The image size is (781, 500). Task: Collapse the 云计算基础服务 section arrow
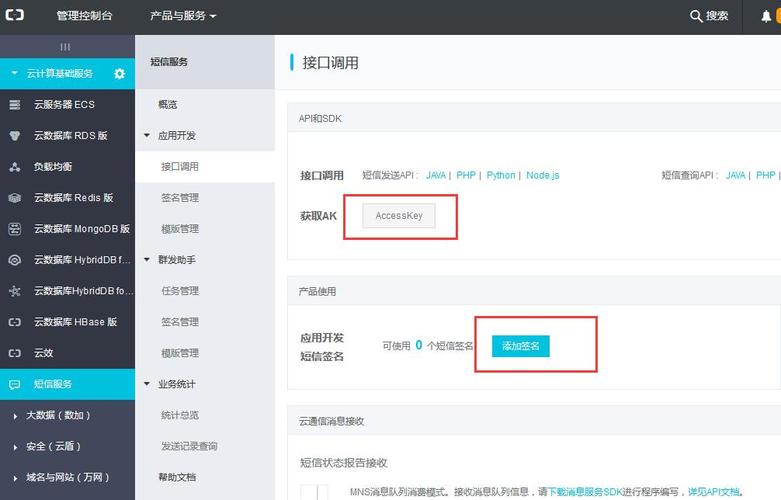click(x=14, y=73)
